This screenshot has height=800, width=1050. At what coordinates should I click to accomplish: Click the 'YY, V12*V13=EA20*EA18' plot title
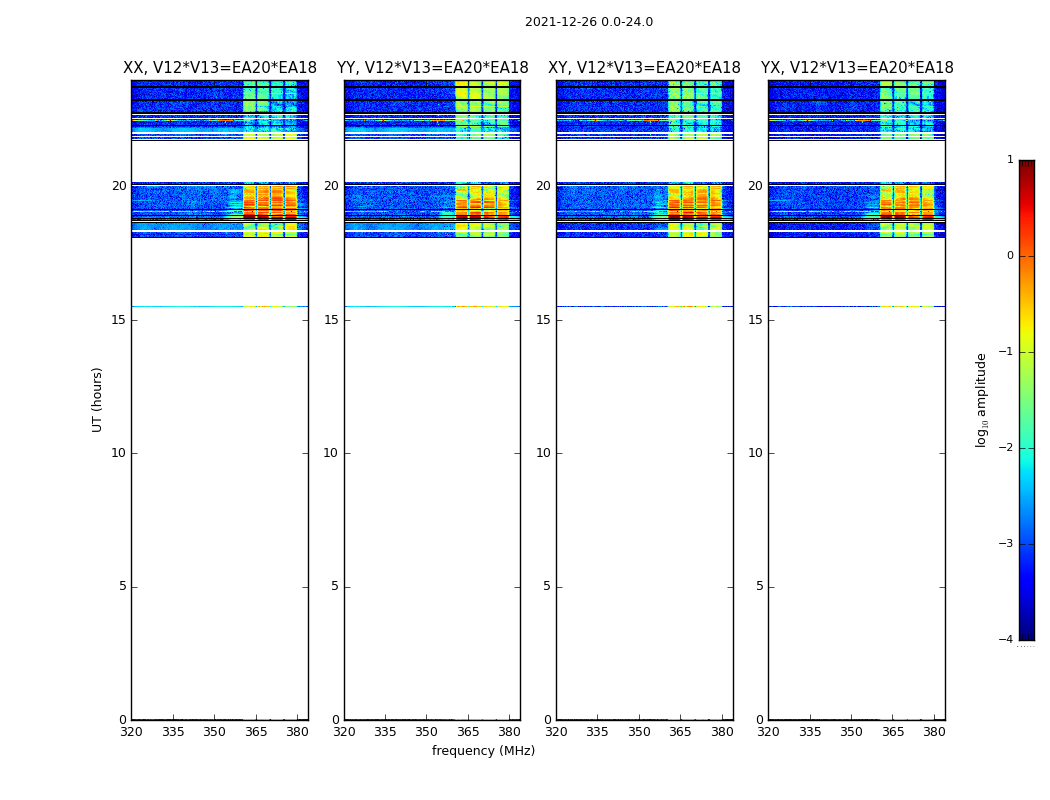(432, 68)
